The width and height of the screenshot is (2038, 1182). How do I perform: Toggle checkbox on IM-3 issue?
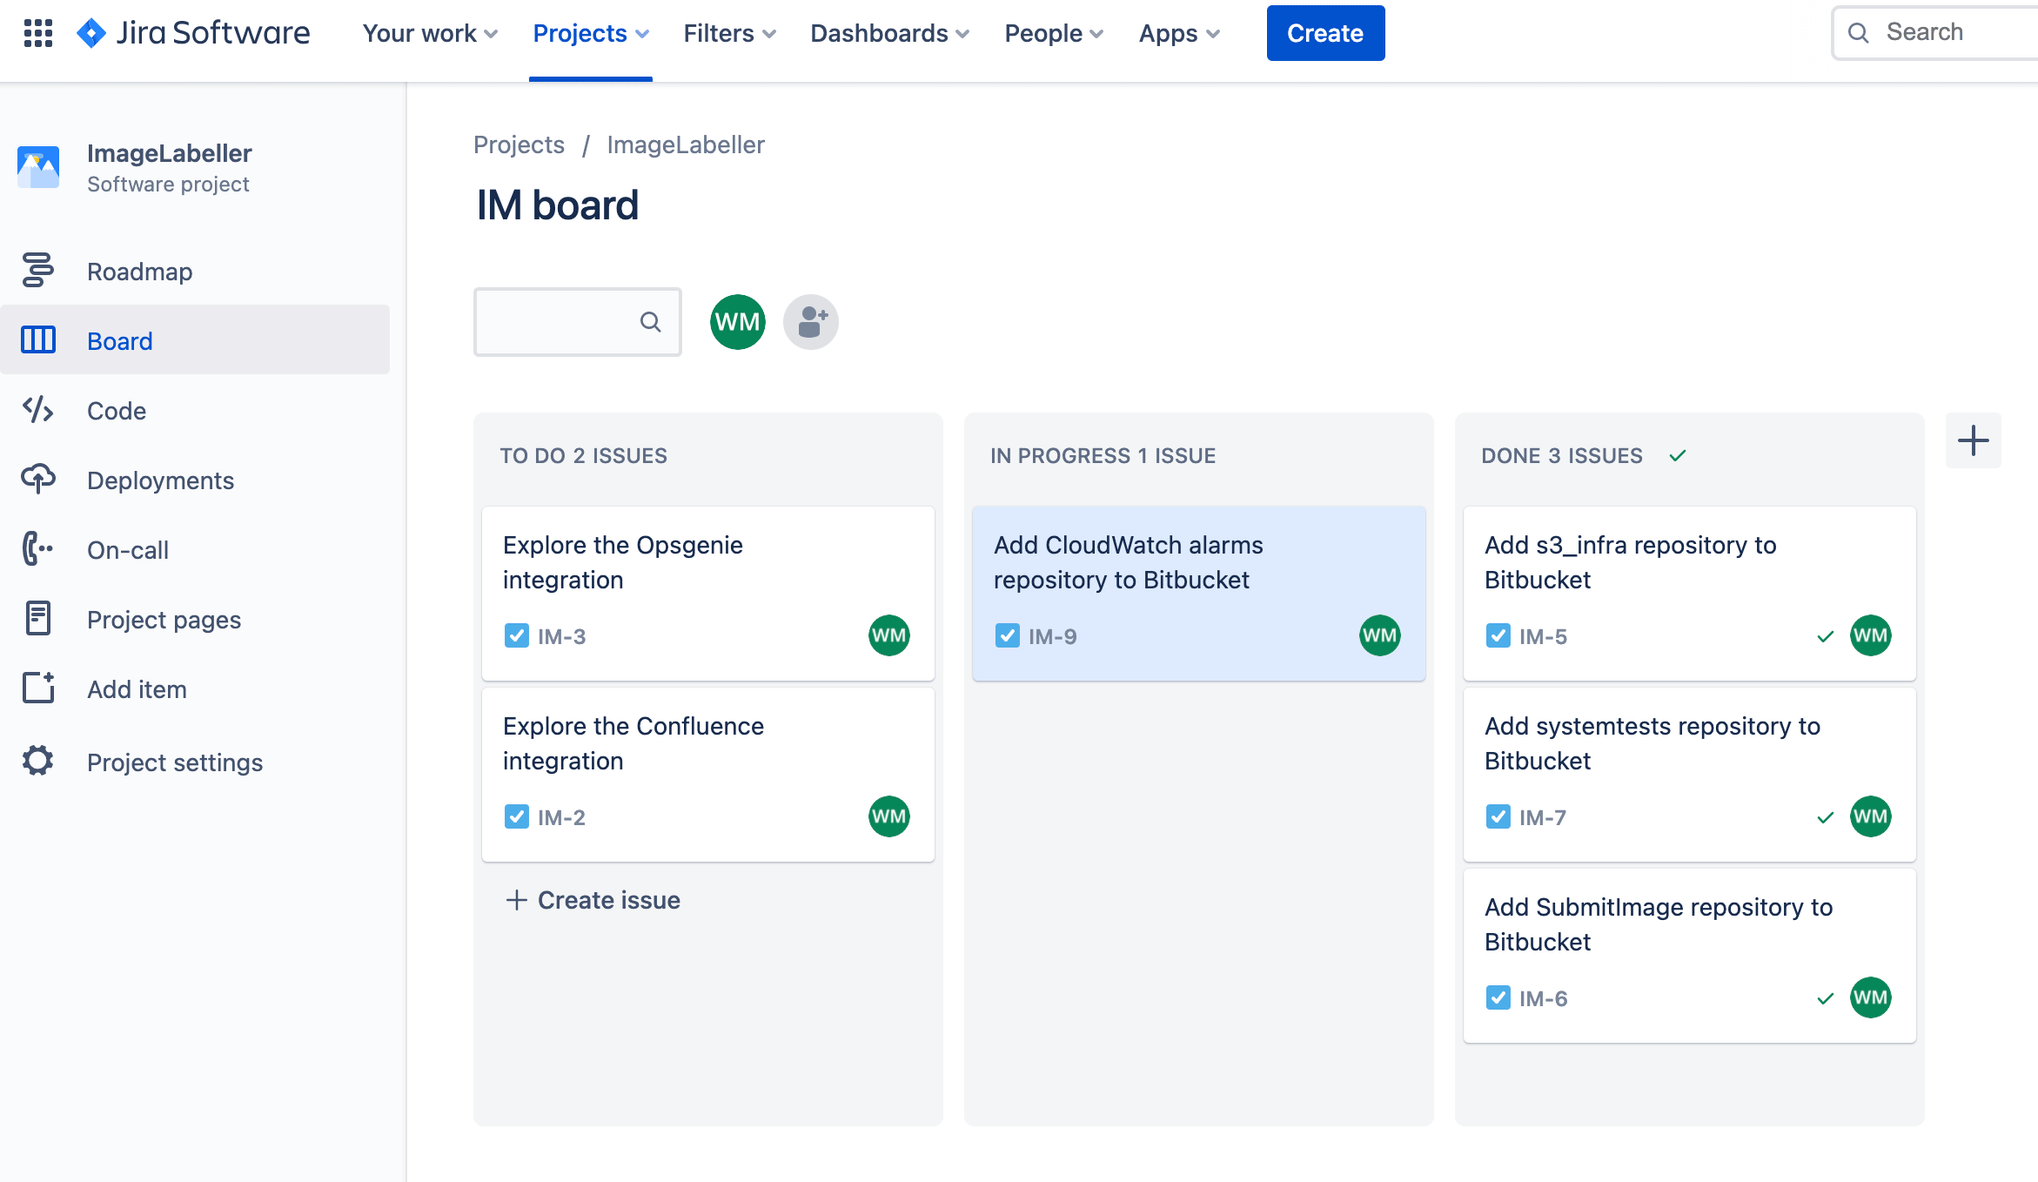pyautogui.click(x=516, y=635)
